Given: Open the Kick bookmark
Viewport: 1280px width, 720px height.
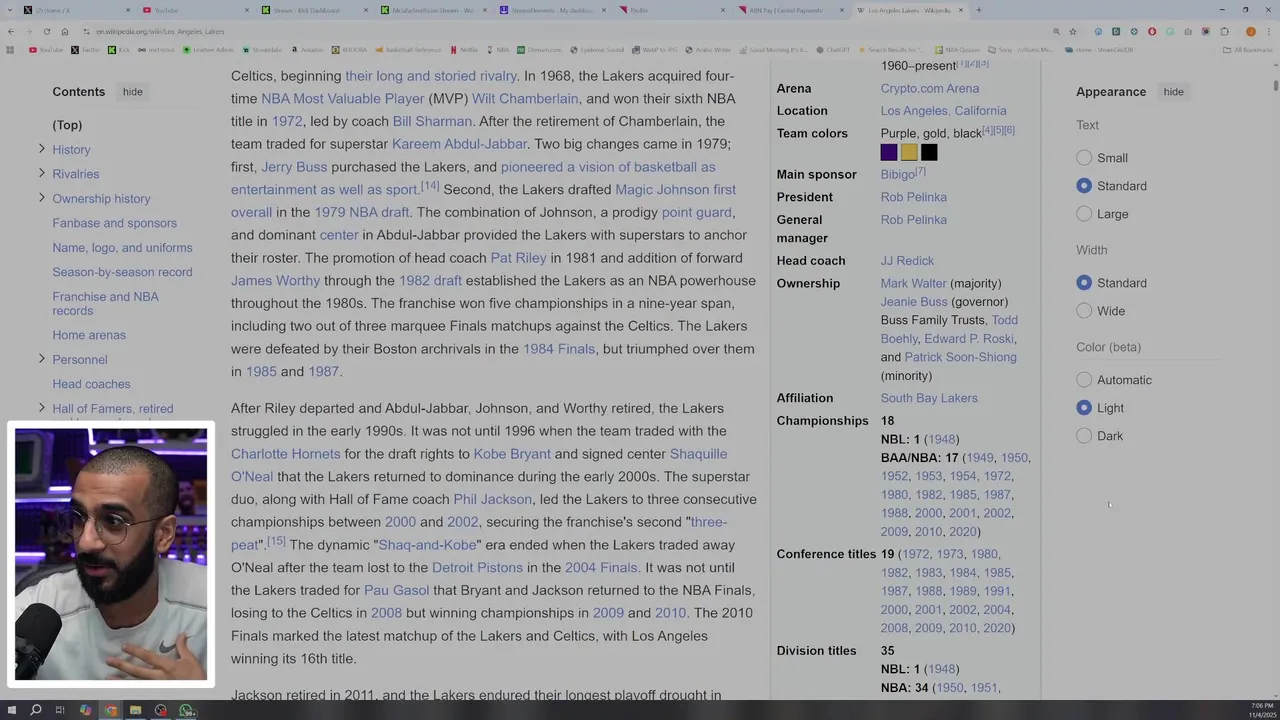Looking at the screenshot, I should (120, 49).
